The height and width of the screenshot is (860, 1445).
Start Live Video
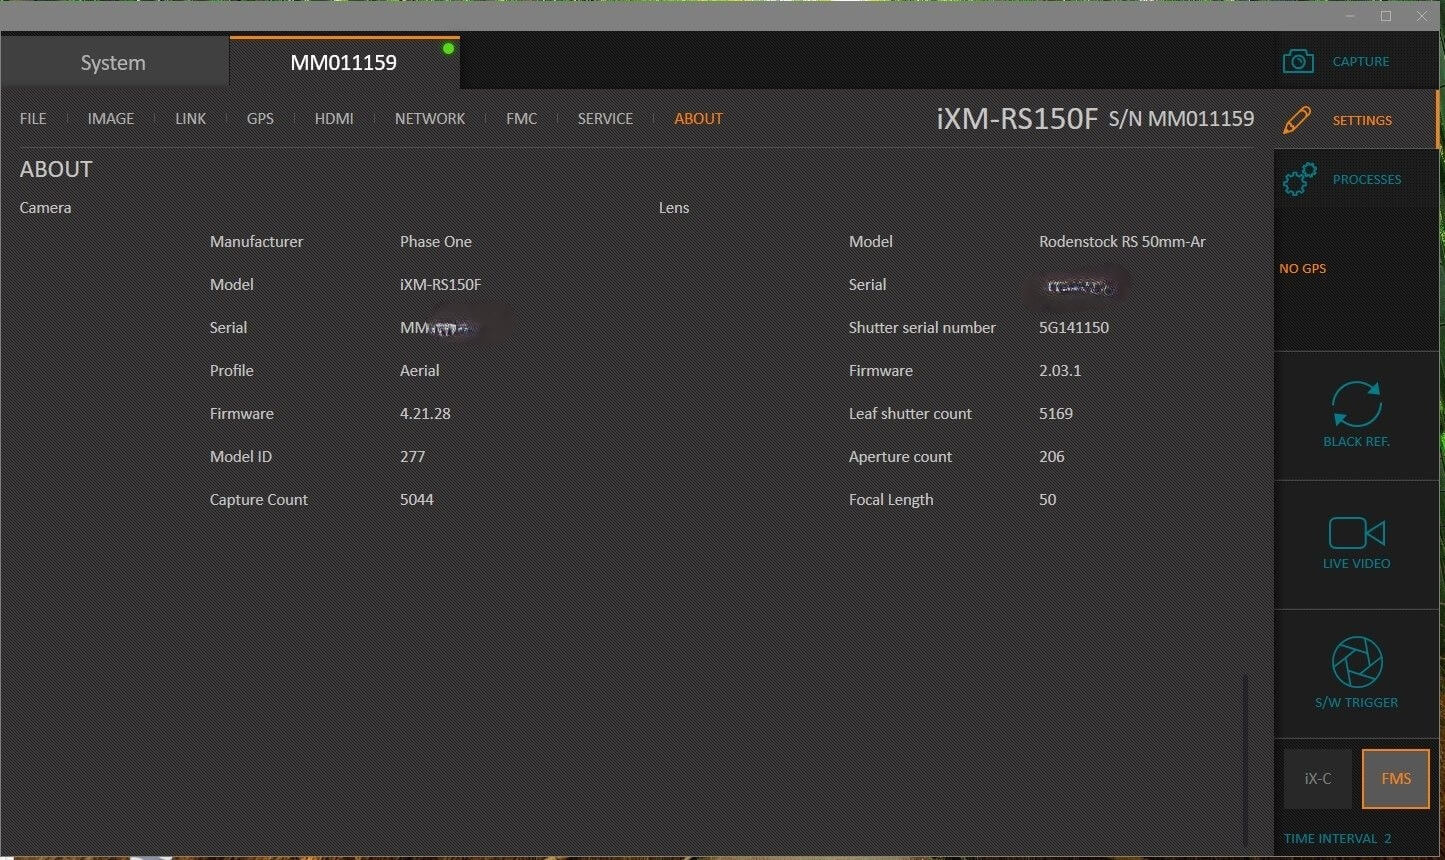click(1356, 543)
